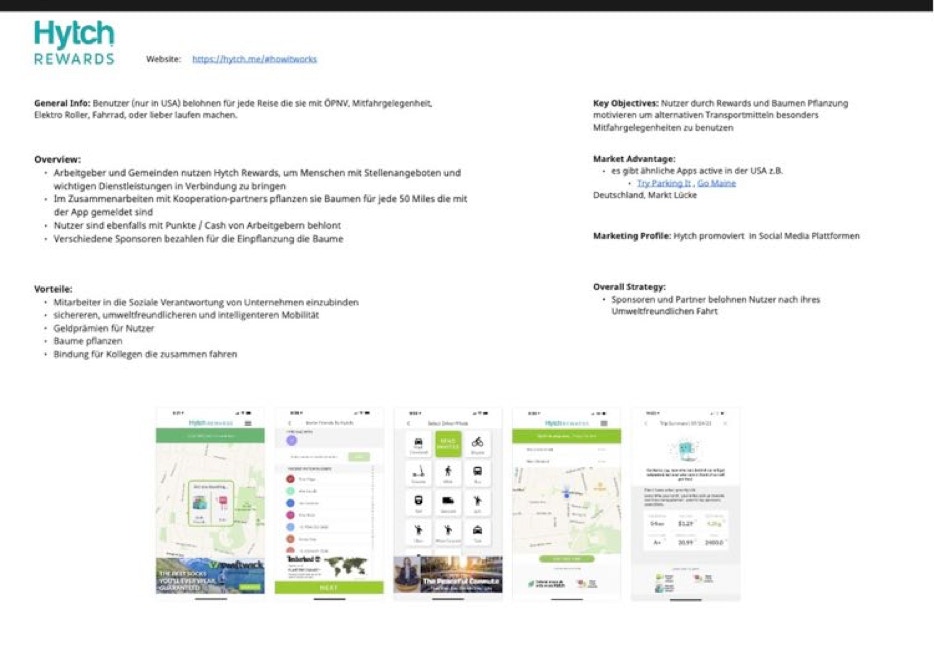Open hamburger menu on first phone screenshot
Screen dimensions: 934x660
click(x=248, y=424)
